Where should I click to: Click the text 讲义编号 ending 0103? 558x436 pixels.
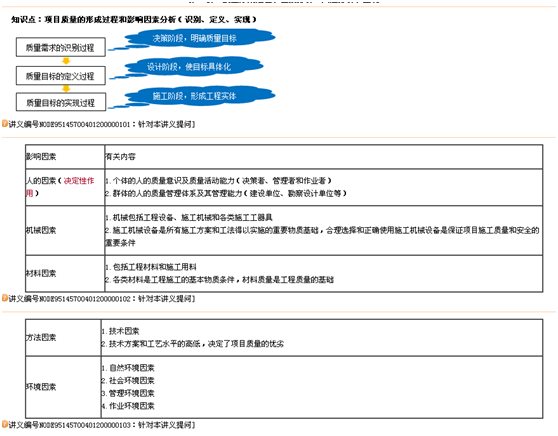click(69, 425)
